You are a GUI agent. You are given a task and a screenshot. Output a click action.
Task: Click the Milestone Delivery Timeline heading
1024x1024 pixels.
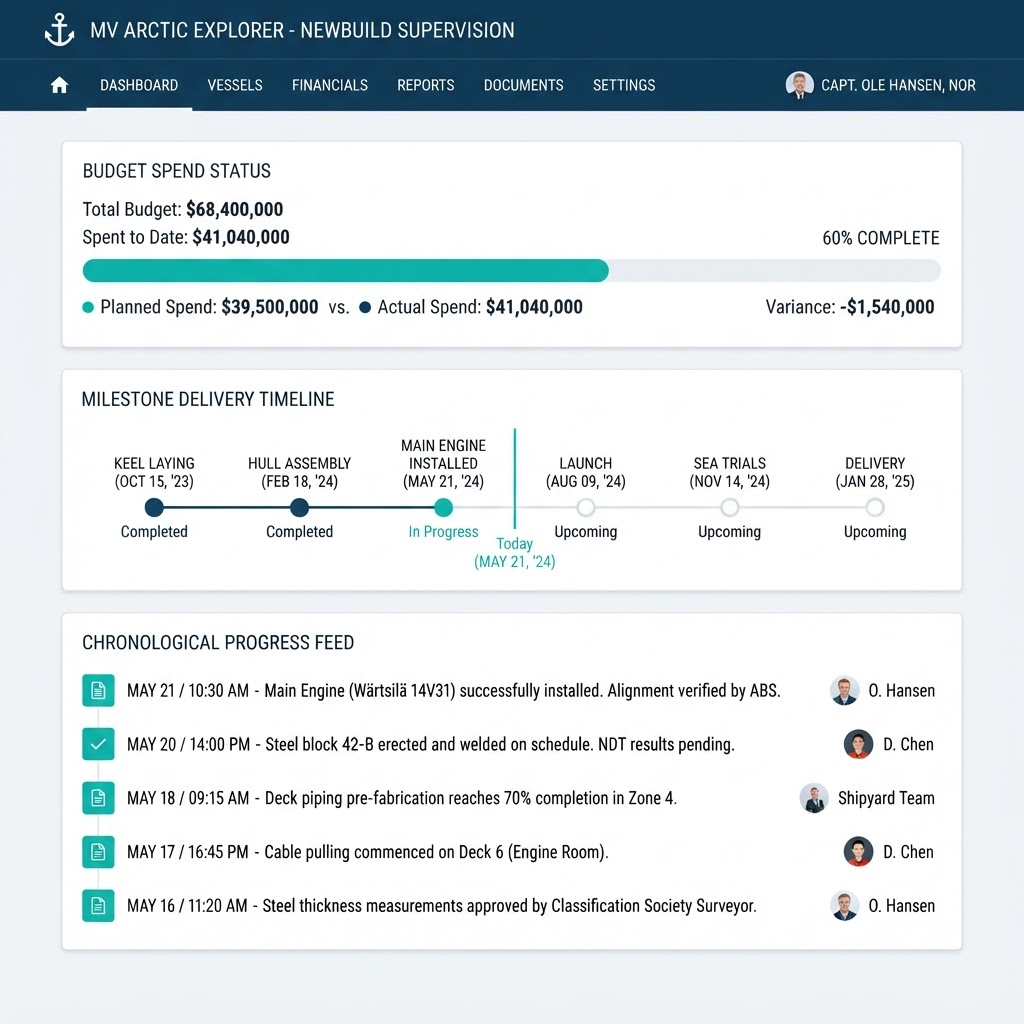[208, 399]
